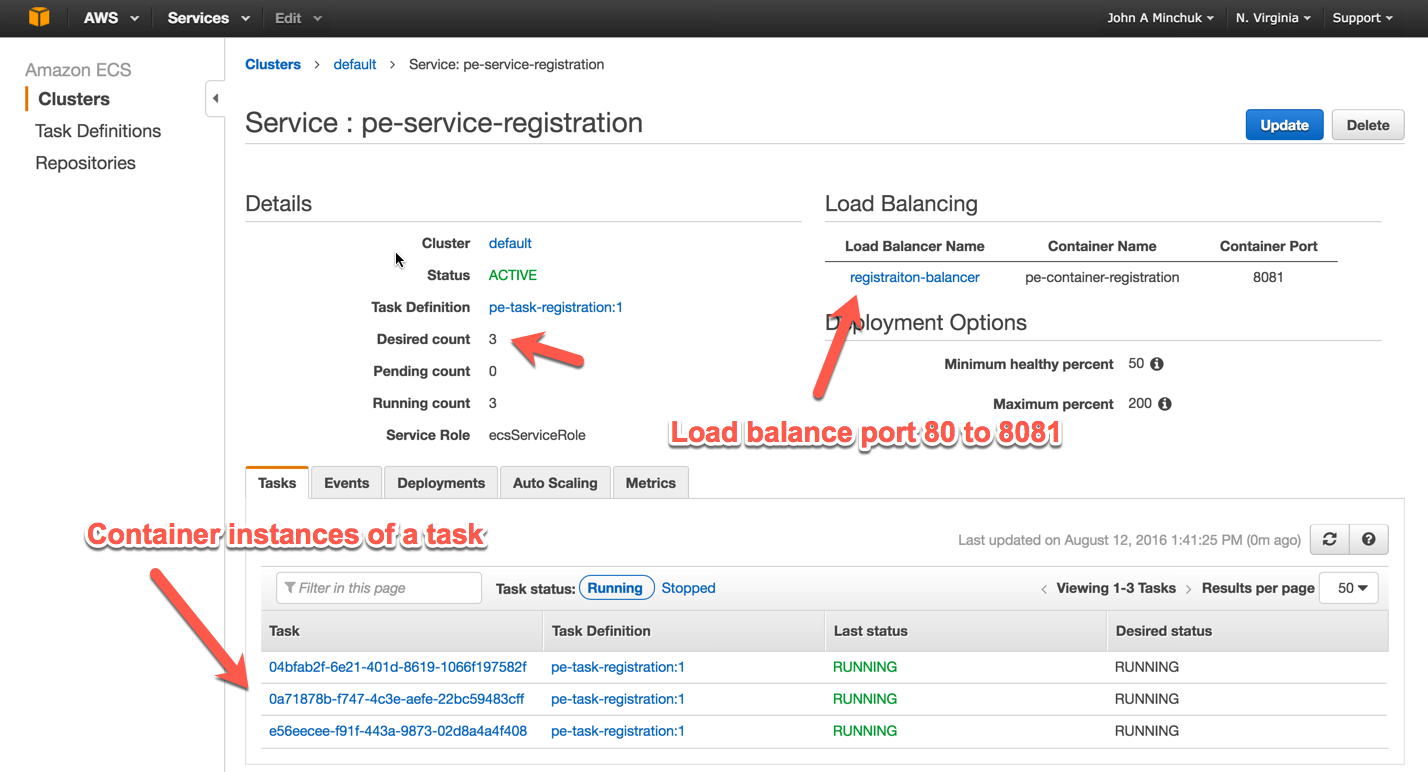Switch to the Tasks tab
Image resolution: width=1428 pixels, height=772 pixels.
[x=277, y=482]
